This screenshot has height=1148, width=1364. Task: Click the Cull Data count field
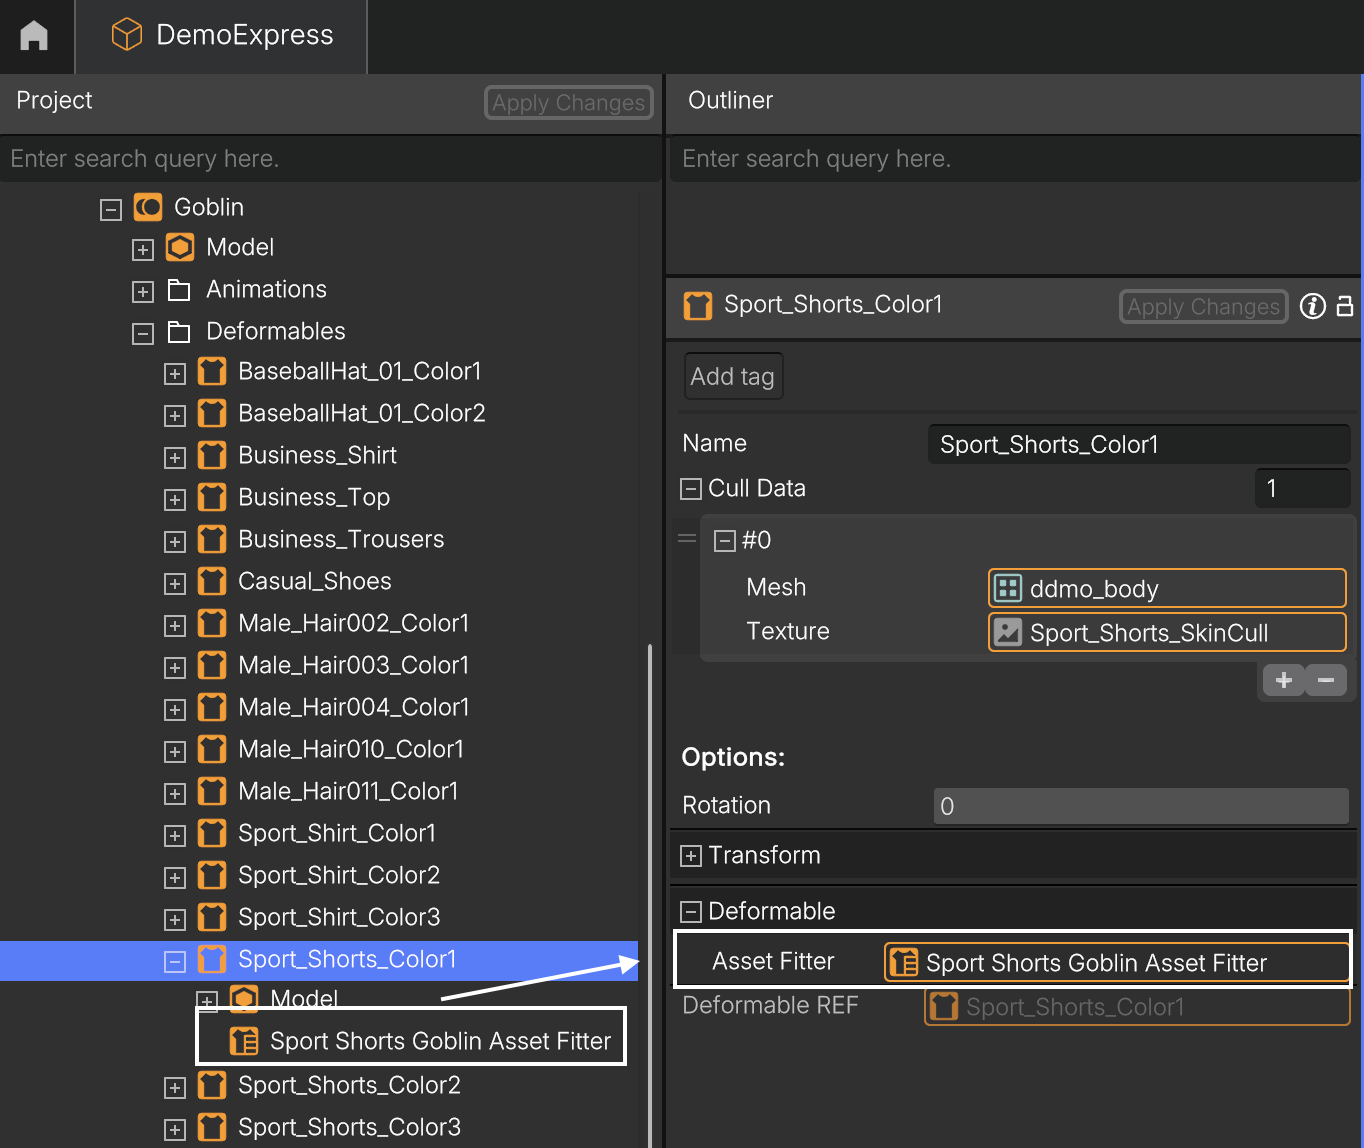(1302, 488)
